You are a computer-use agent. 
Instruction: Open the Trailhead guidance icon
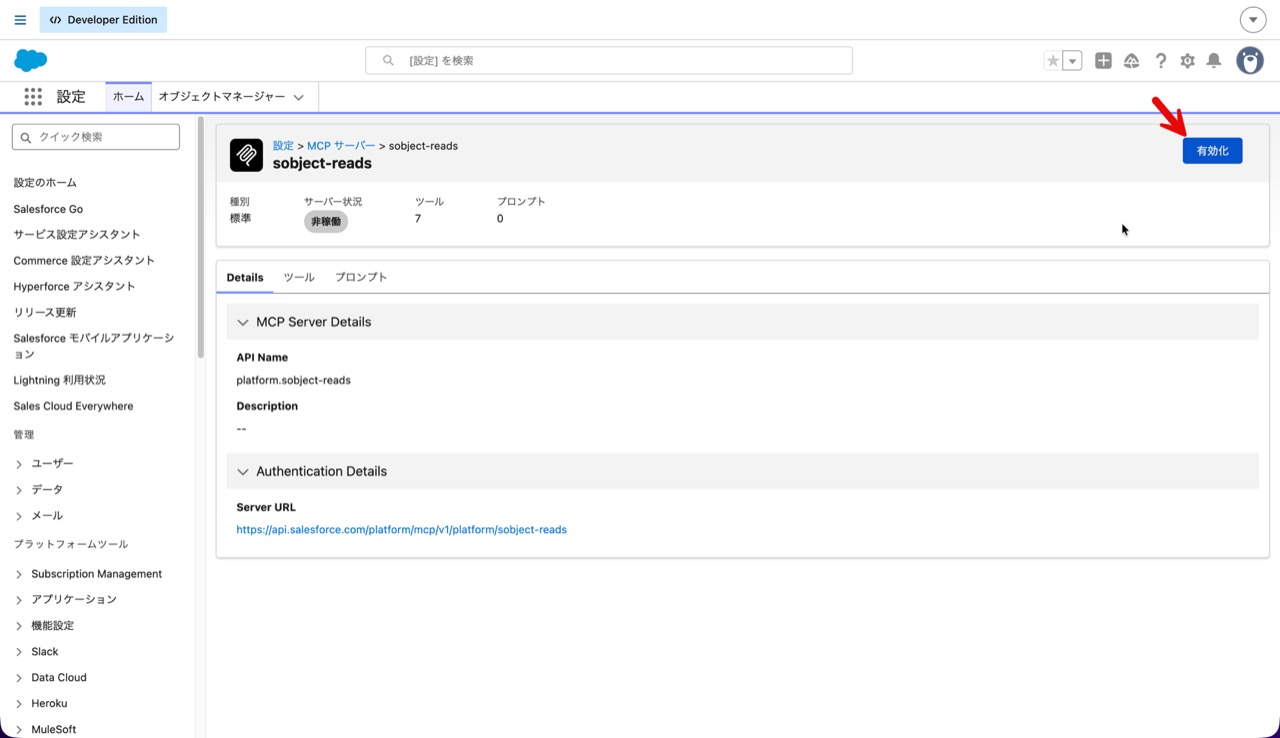[x=1132, y=61]
